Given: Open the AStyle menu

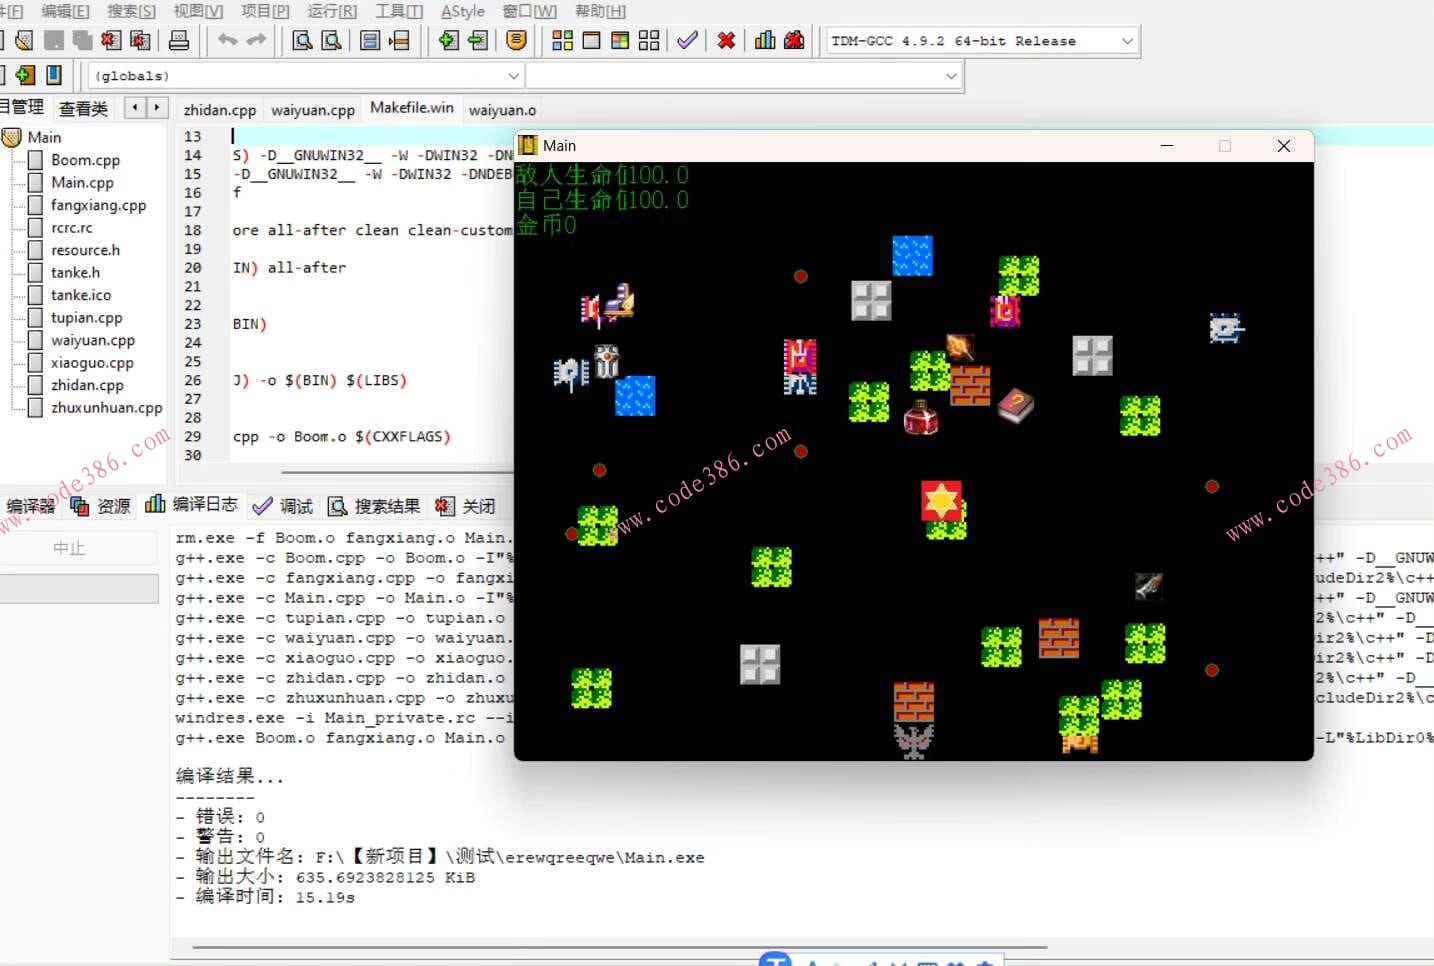Looking at the screenshot, I should click(463, 11).
